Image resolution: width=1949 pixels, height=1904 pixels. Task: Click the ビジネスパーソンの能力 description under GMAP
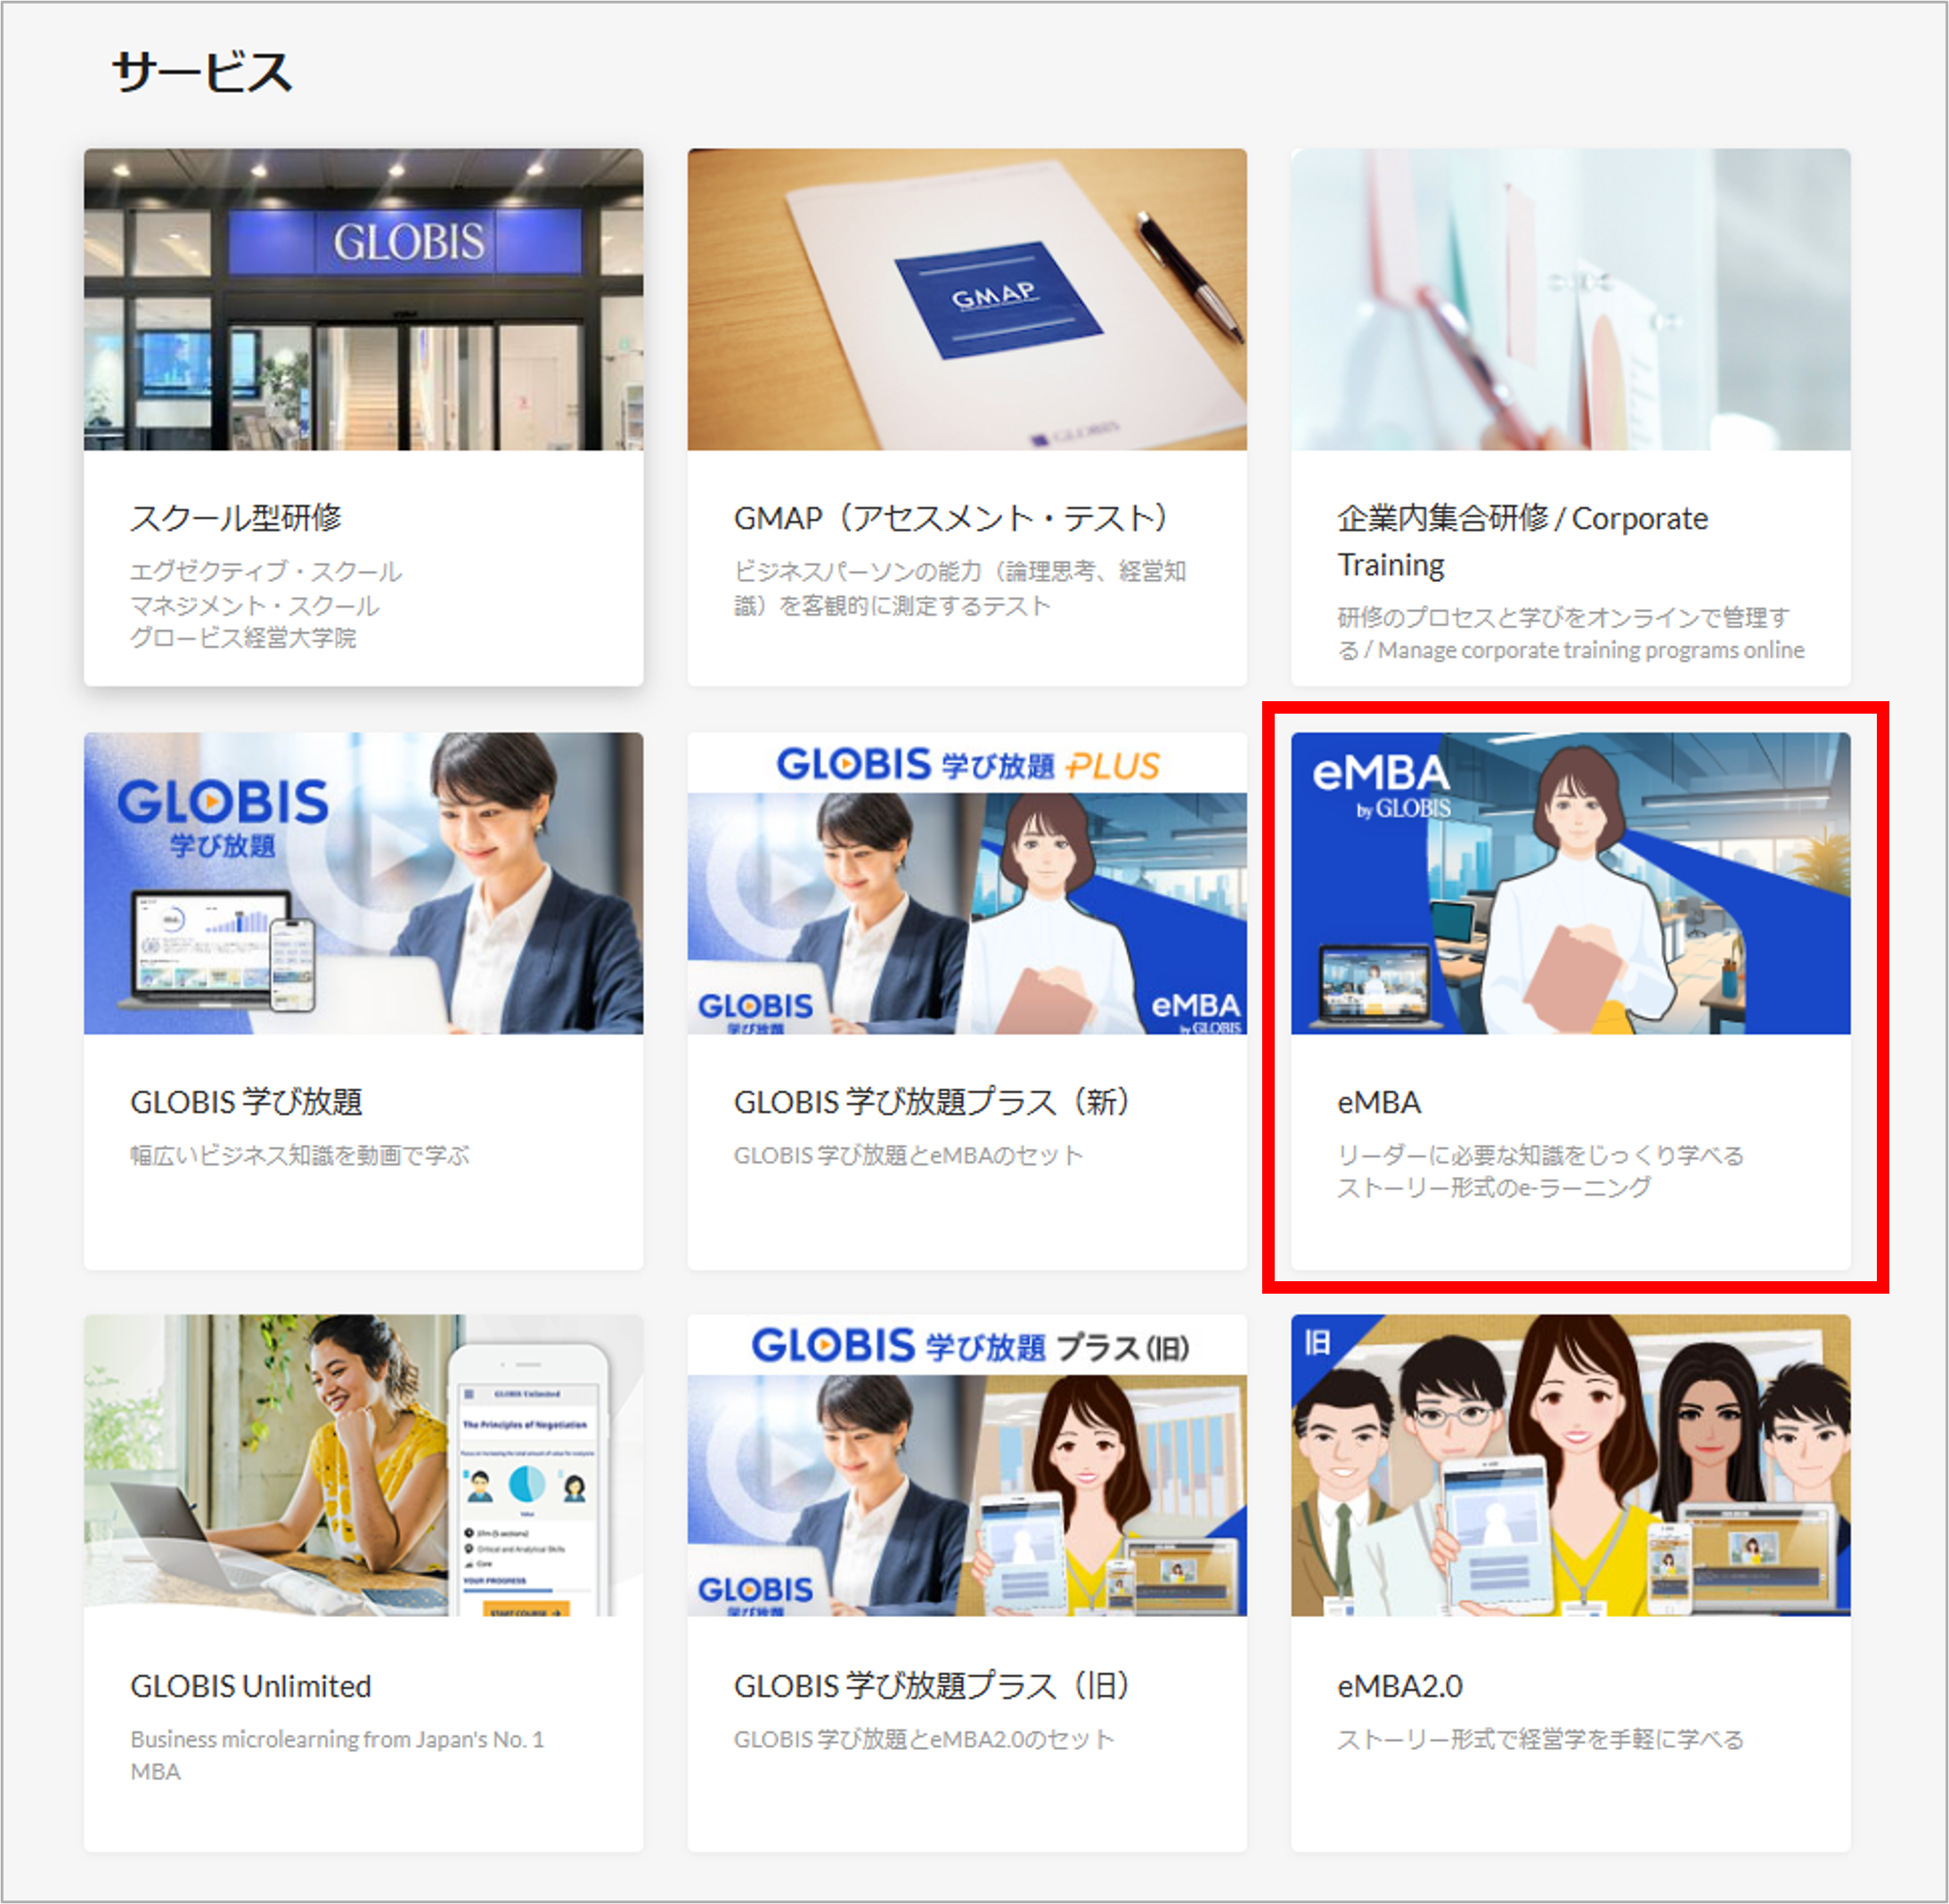pyautogui.click(x=959, y=588)
